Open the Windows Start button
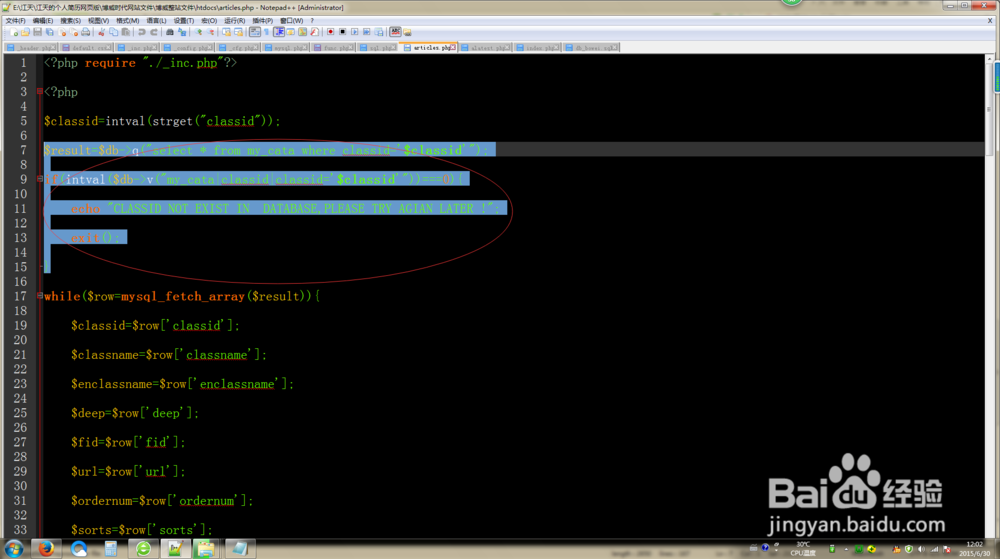The width and height of the screenshot is (1000, 559). point(13,549)
